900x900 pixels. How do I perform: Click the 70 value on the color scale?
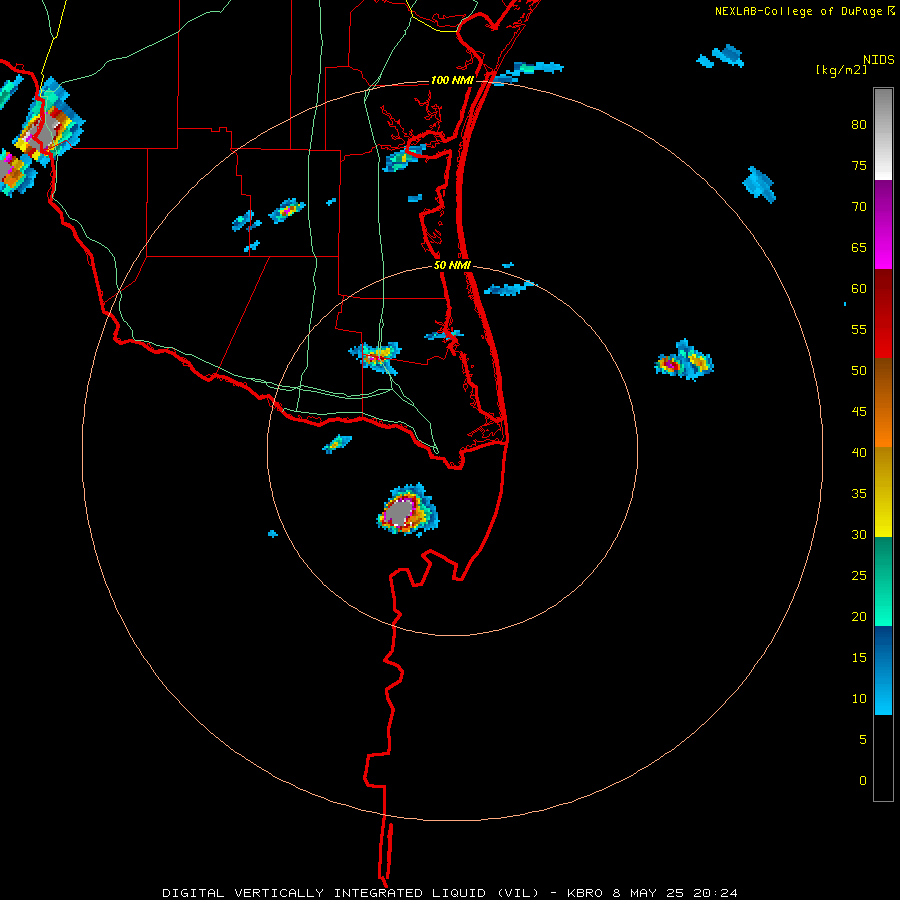click(x=859, y=207)
